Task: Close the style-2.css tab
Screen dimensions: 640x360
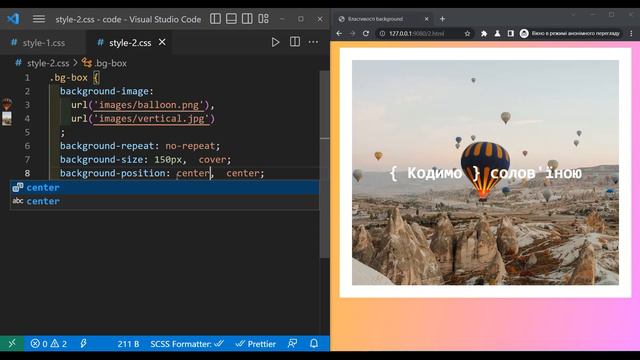Action: point(162,42)
